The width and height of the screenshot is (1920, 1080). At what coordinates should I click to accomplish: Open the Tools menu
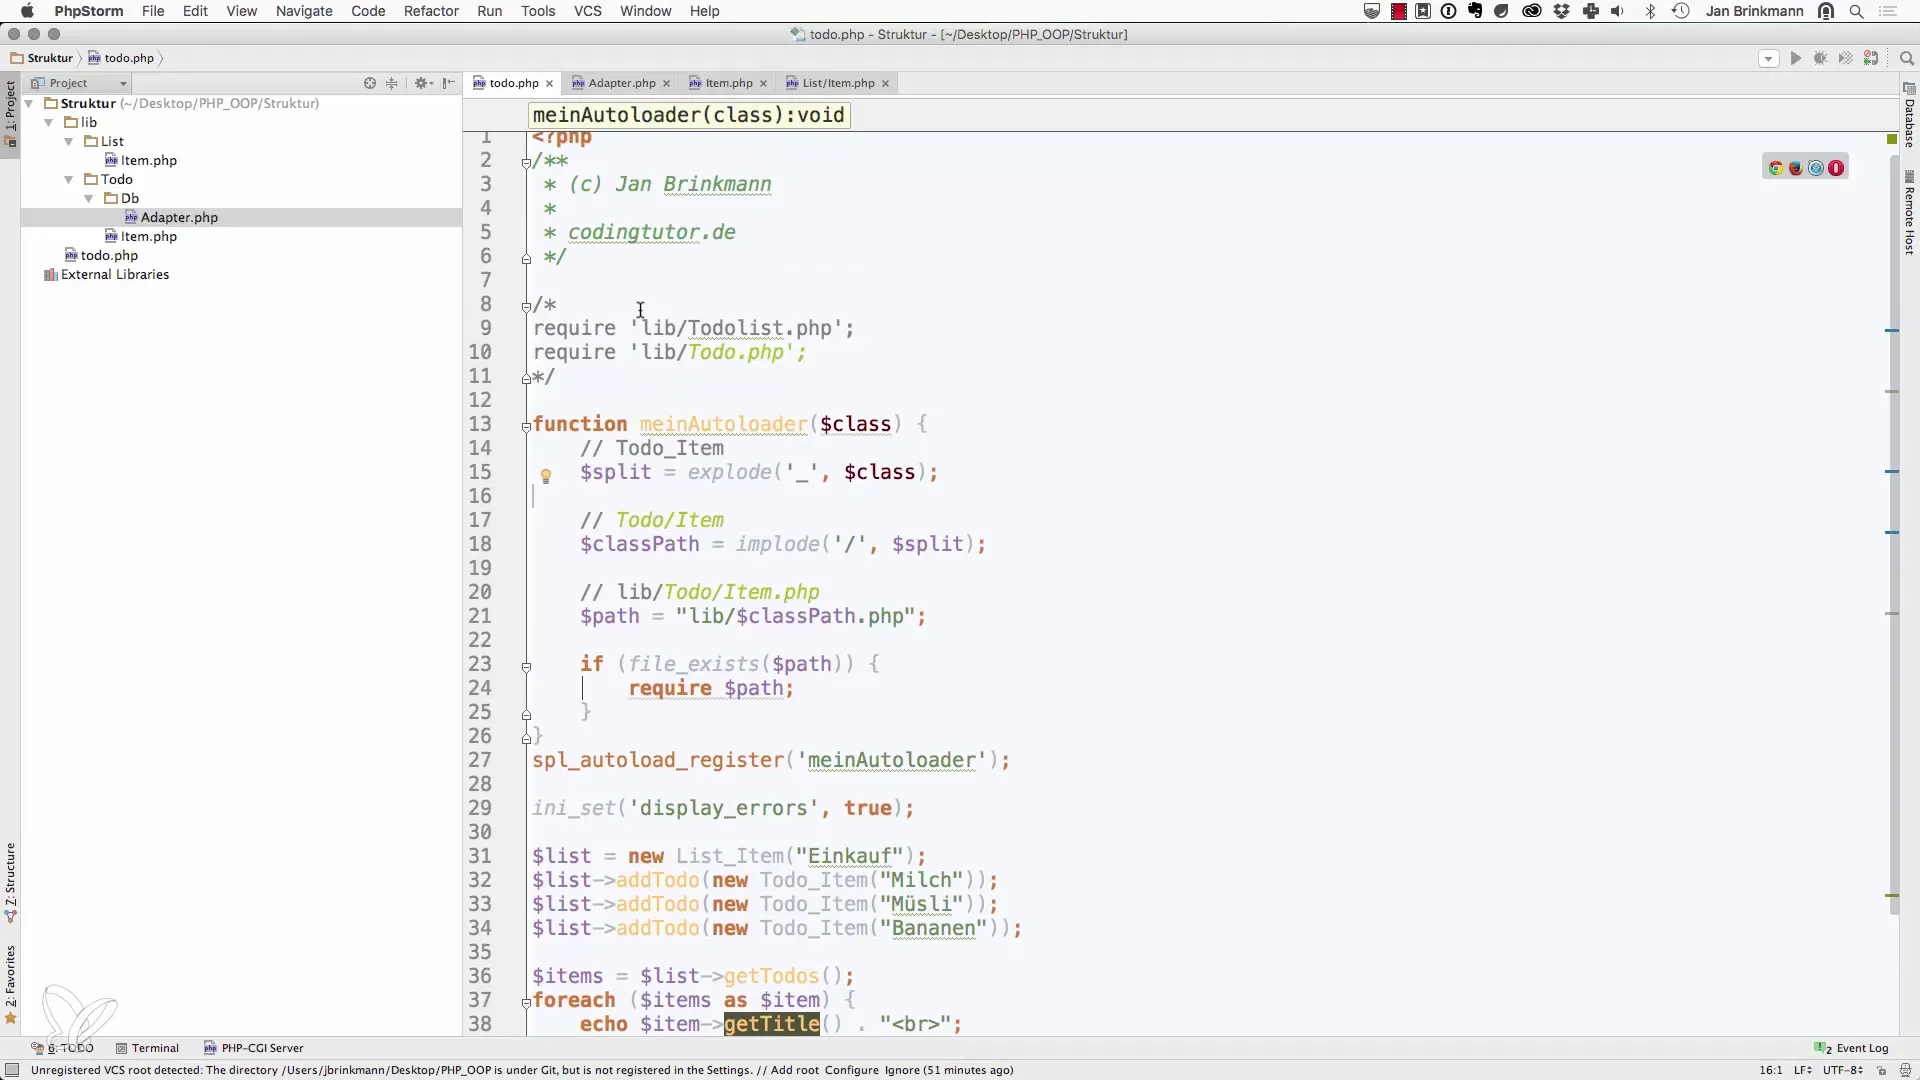tap(538, 11)
